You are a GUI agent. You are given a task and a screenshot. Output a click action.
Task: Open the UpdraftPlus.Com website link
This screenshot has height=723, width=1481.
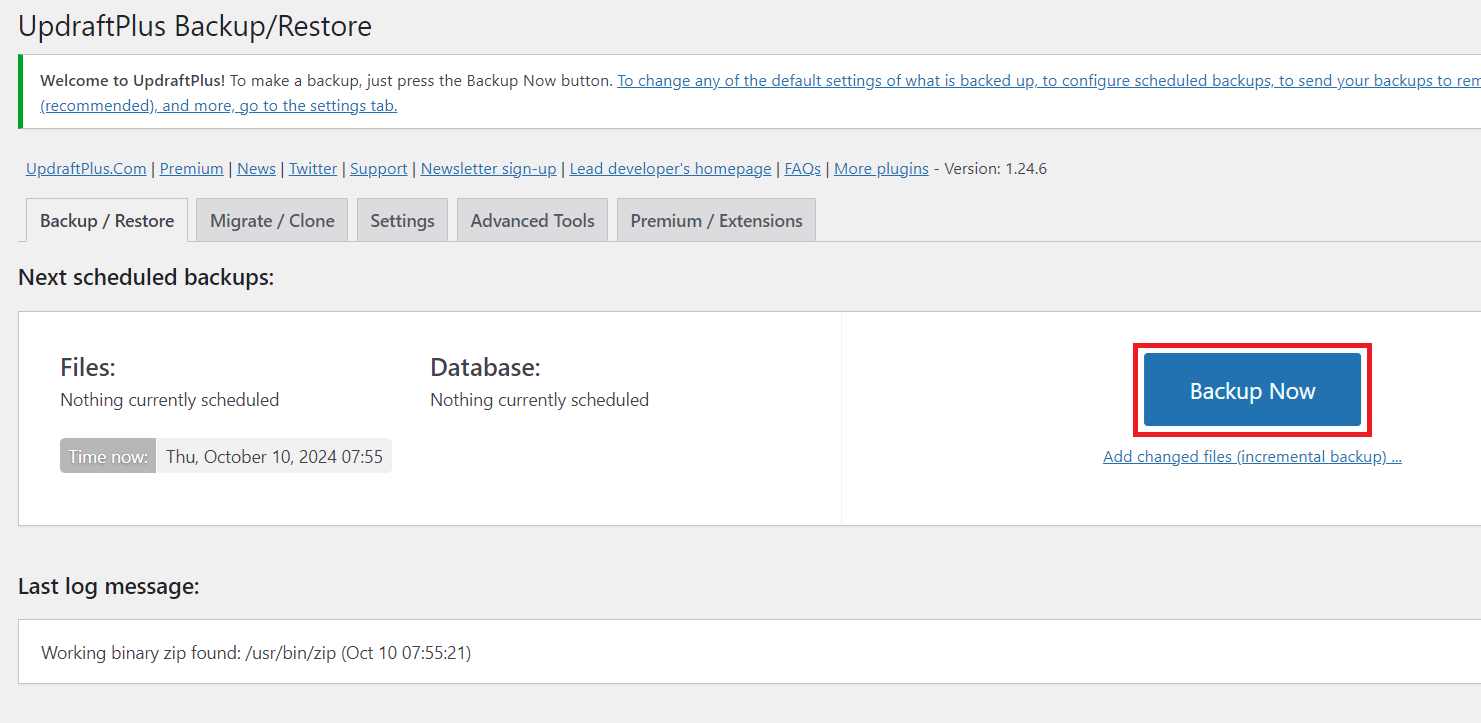pyautogui.click(x=86, y=168)
